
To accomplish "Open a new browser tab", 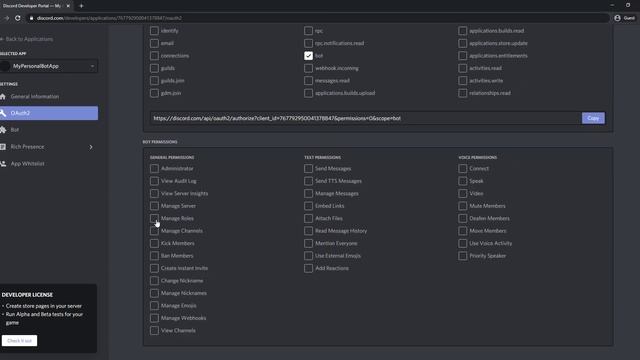I will (x=81, y=6).
